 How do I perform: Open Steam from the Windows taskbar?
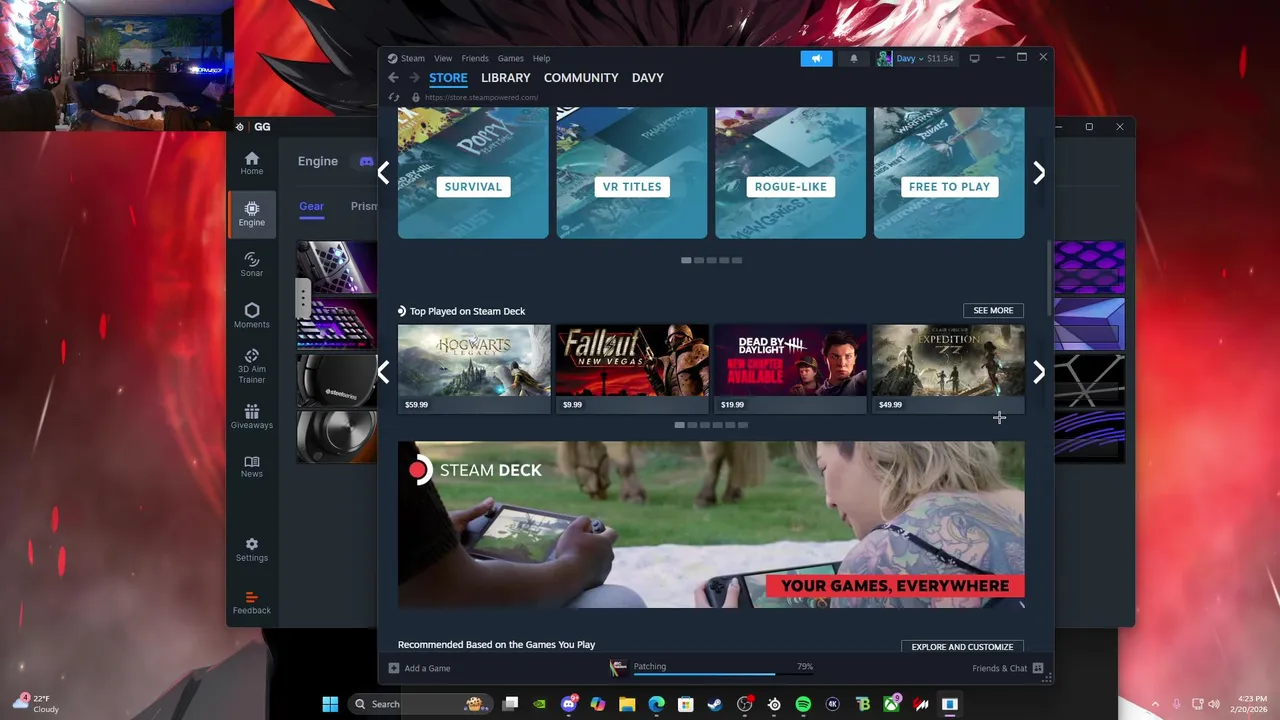tap(715, 704)
